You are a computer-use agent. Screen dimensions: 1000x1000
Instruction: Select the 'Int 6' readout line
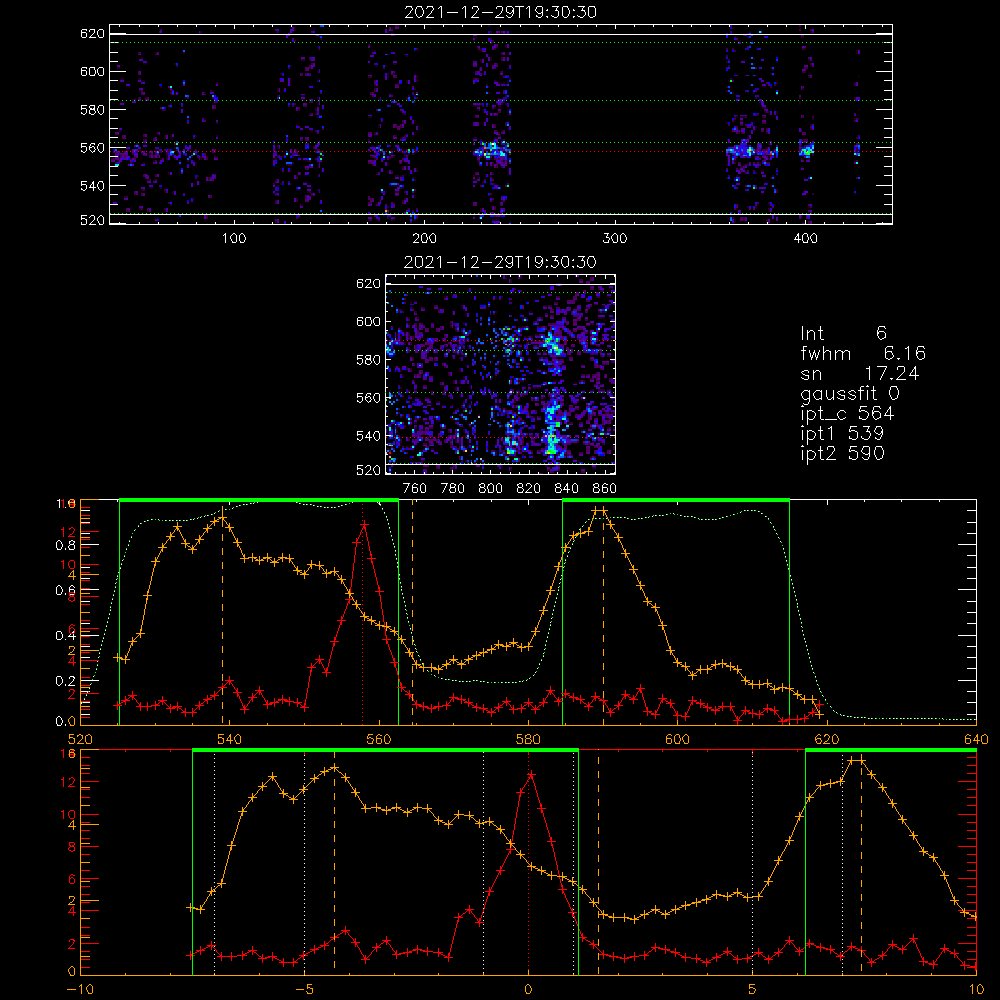pyautogui.click(x=843, y=333)
